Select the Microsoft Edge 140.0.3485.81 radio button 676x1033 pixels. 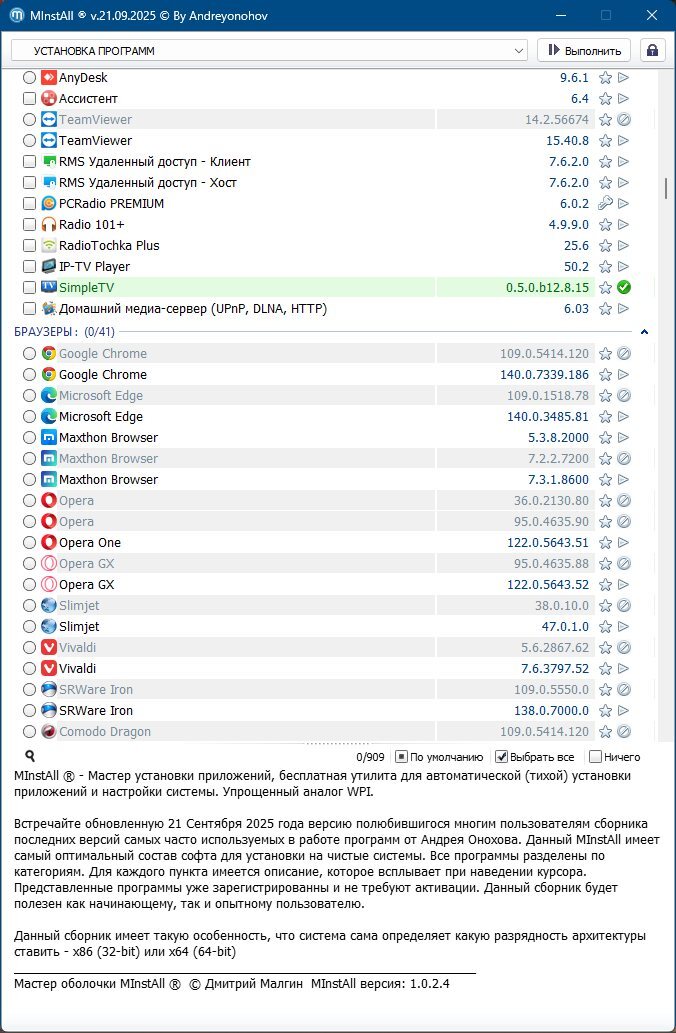pos(30,417)
